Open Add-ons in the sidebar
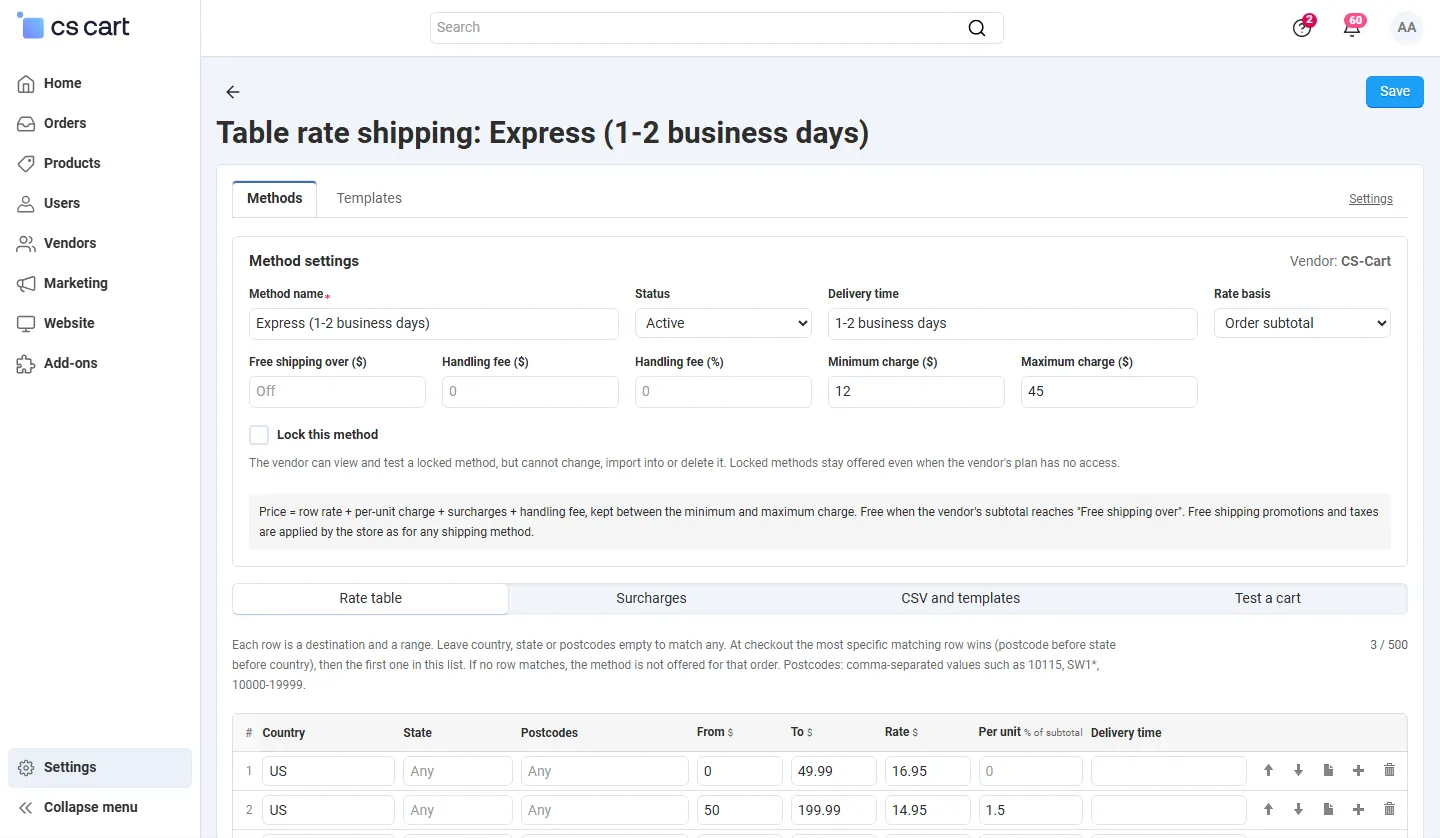Viewport: 1440px width, 838px height. click(100, 363)
